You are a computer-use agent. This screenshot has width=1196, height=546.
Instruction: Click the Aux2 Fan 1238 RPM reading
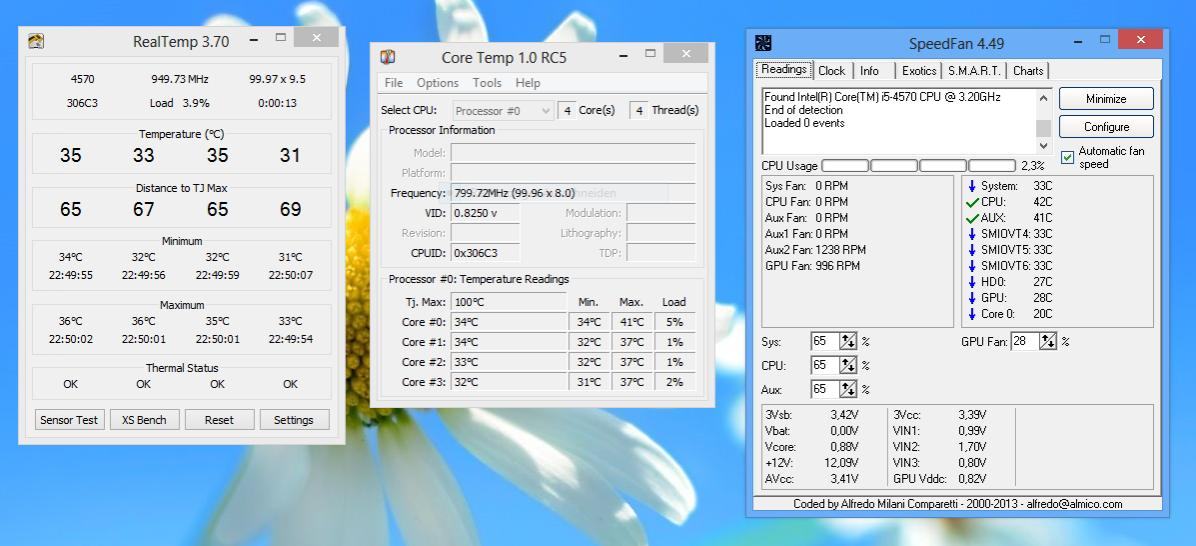coord(815,250)
